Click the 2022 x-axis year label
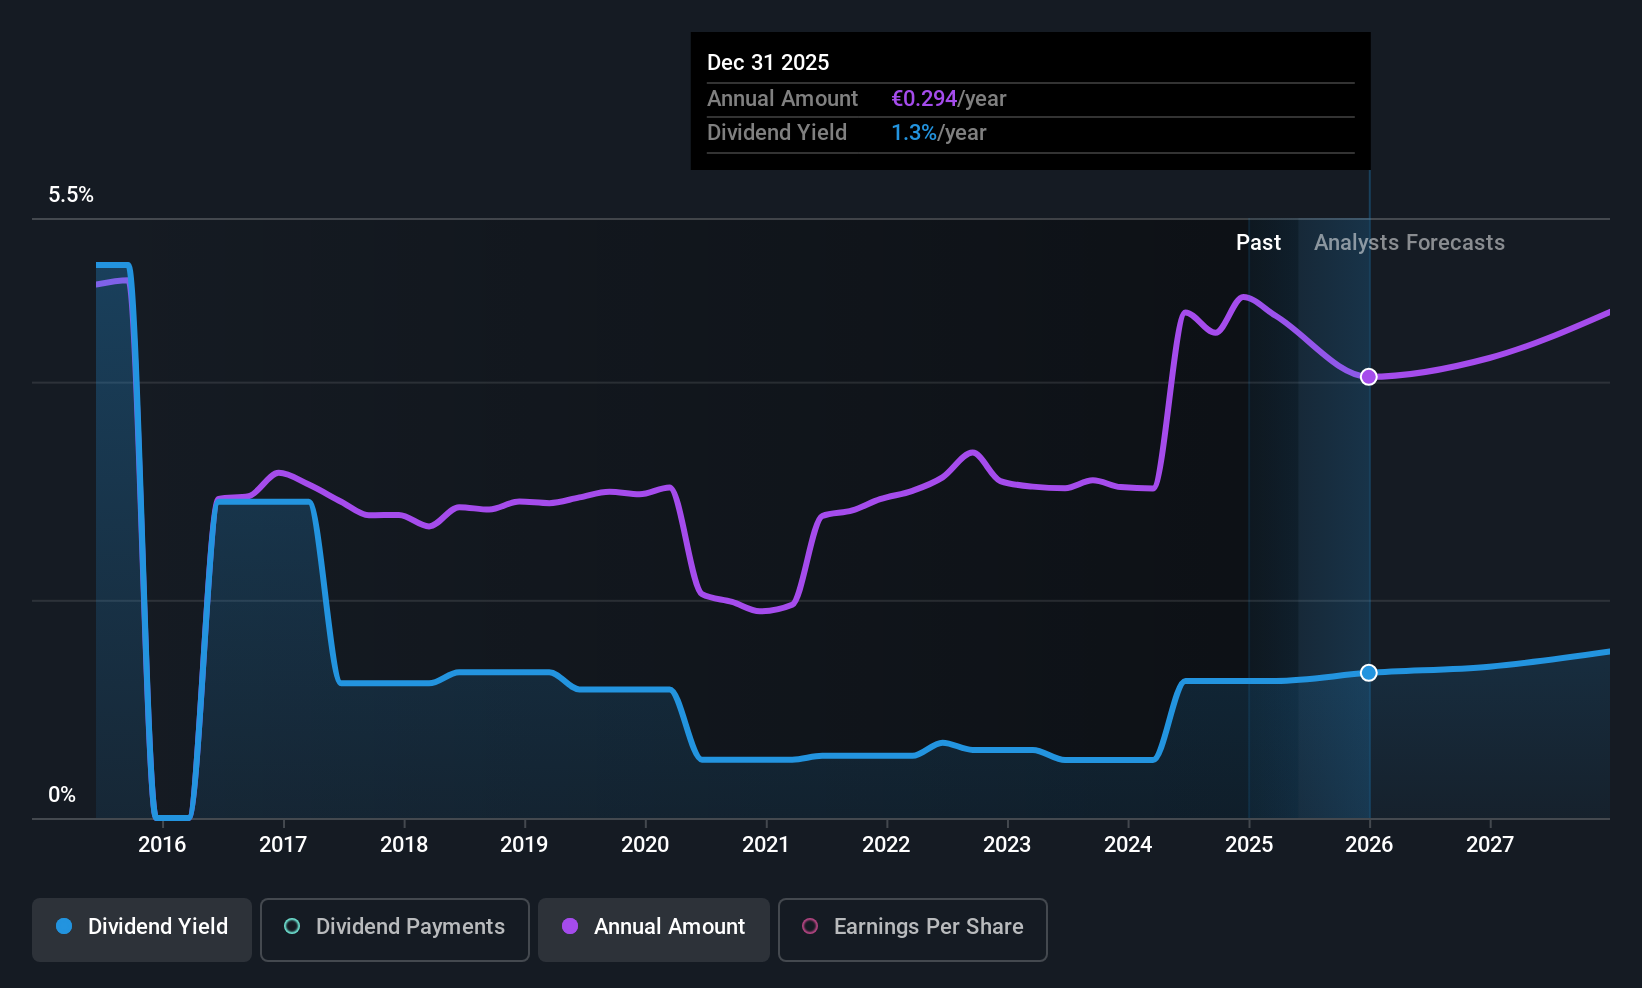This screenshot has height=988, width=1642. click(x=886, y=845)
